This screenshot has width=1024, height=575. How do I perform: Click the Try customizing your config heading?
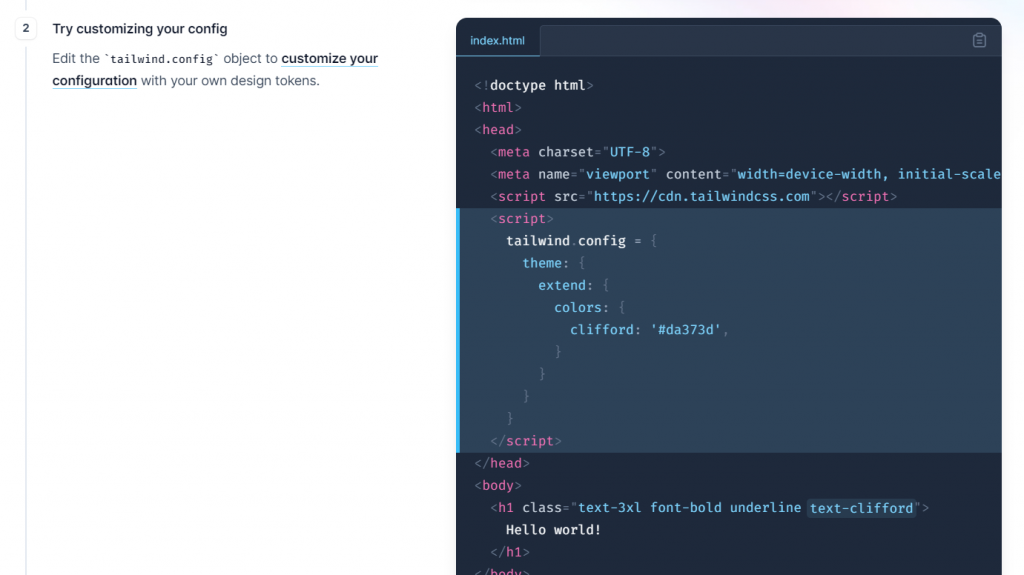(140, 29)
